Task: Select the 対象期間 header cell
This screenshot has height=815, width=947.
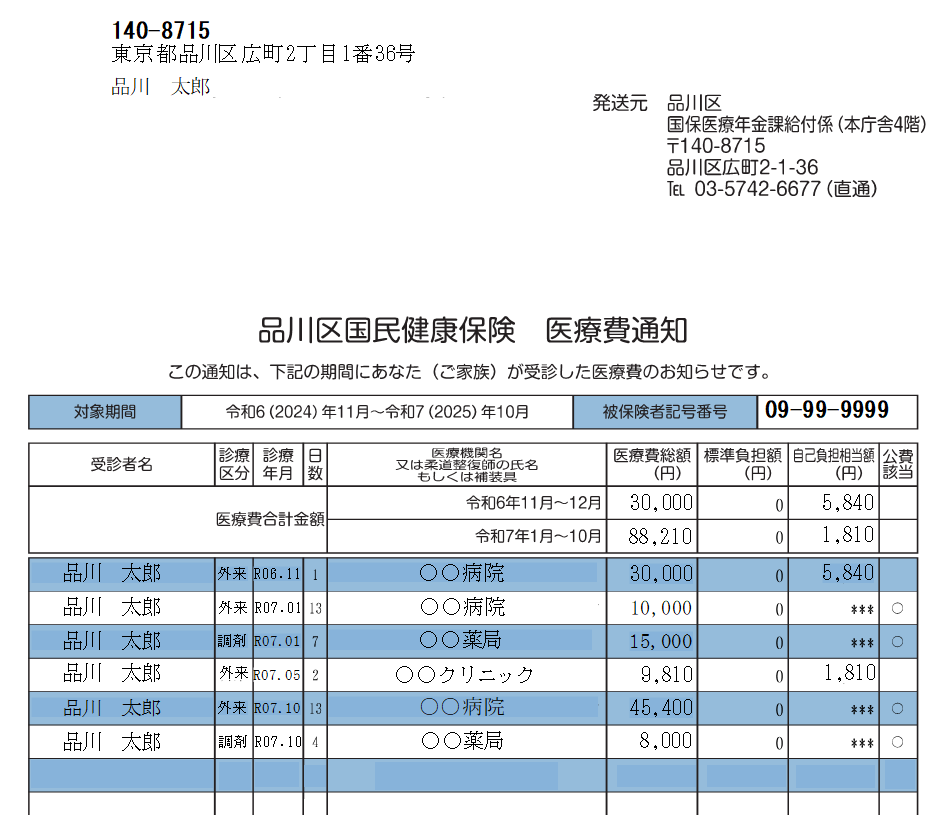Action: pos(105,412)
